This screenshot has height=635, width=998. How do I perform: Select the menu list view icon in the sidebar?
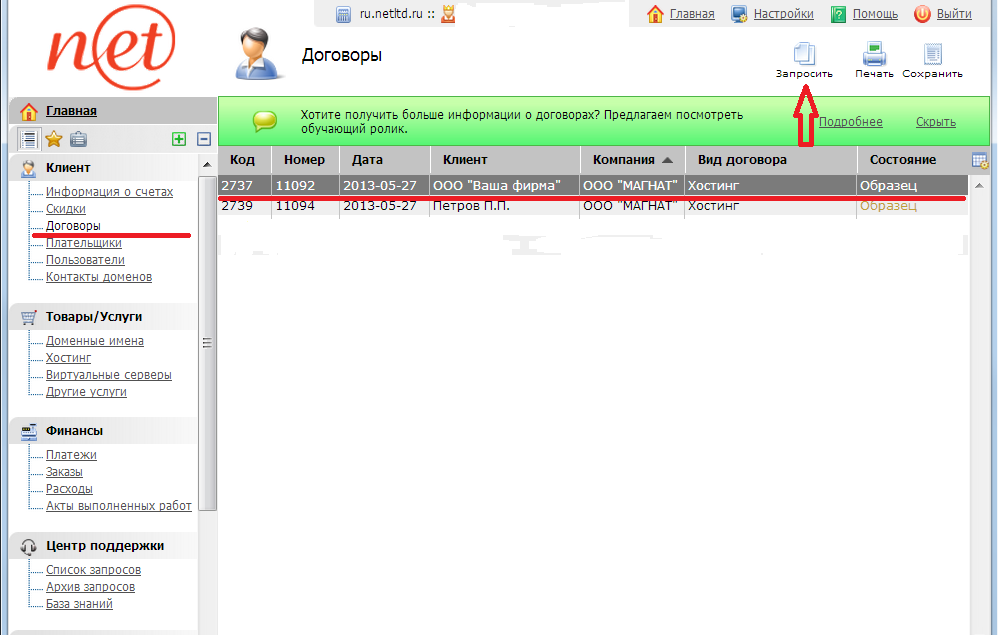[29, 139]
